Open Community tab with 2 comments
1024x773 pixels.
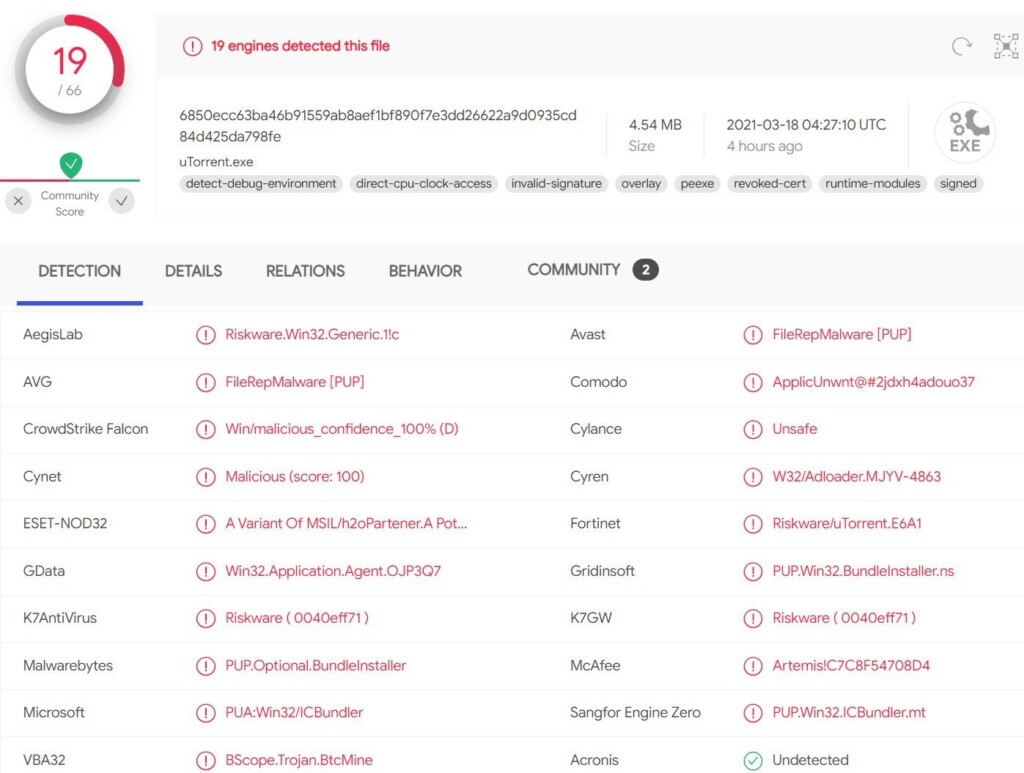[x=592, y=270]
